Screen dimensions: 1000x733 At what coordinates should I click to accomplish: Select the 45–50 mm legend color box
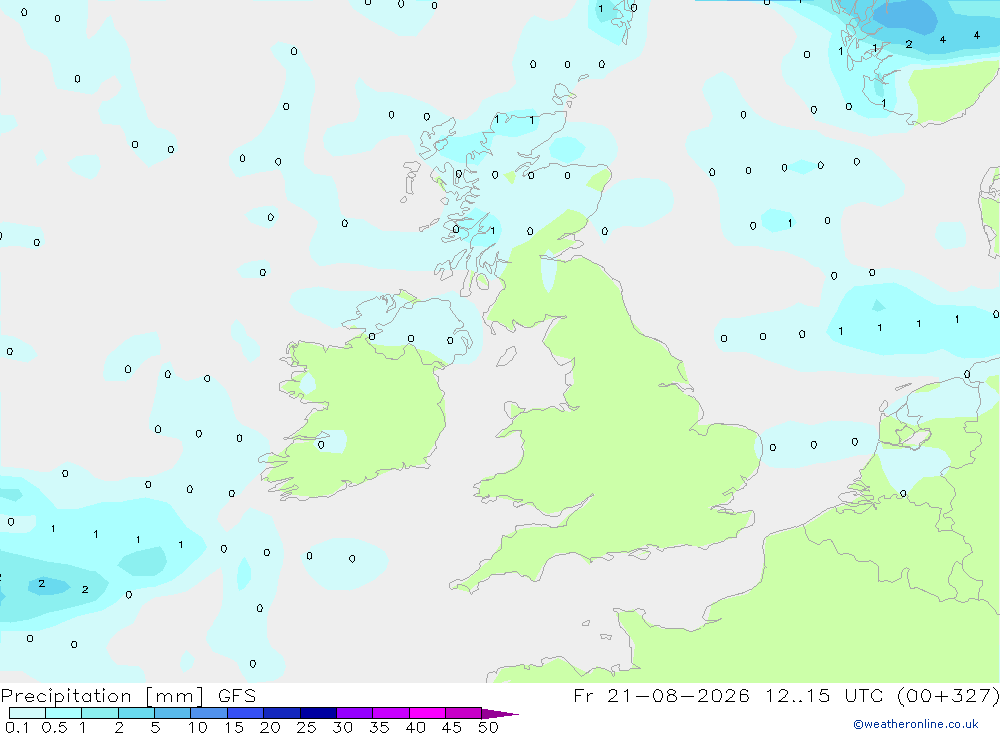pos(464,713)
